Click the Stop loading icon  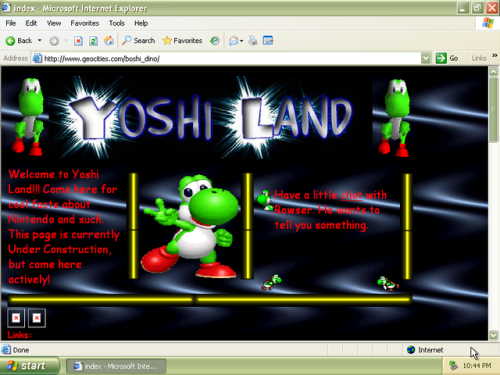(78, 41)
